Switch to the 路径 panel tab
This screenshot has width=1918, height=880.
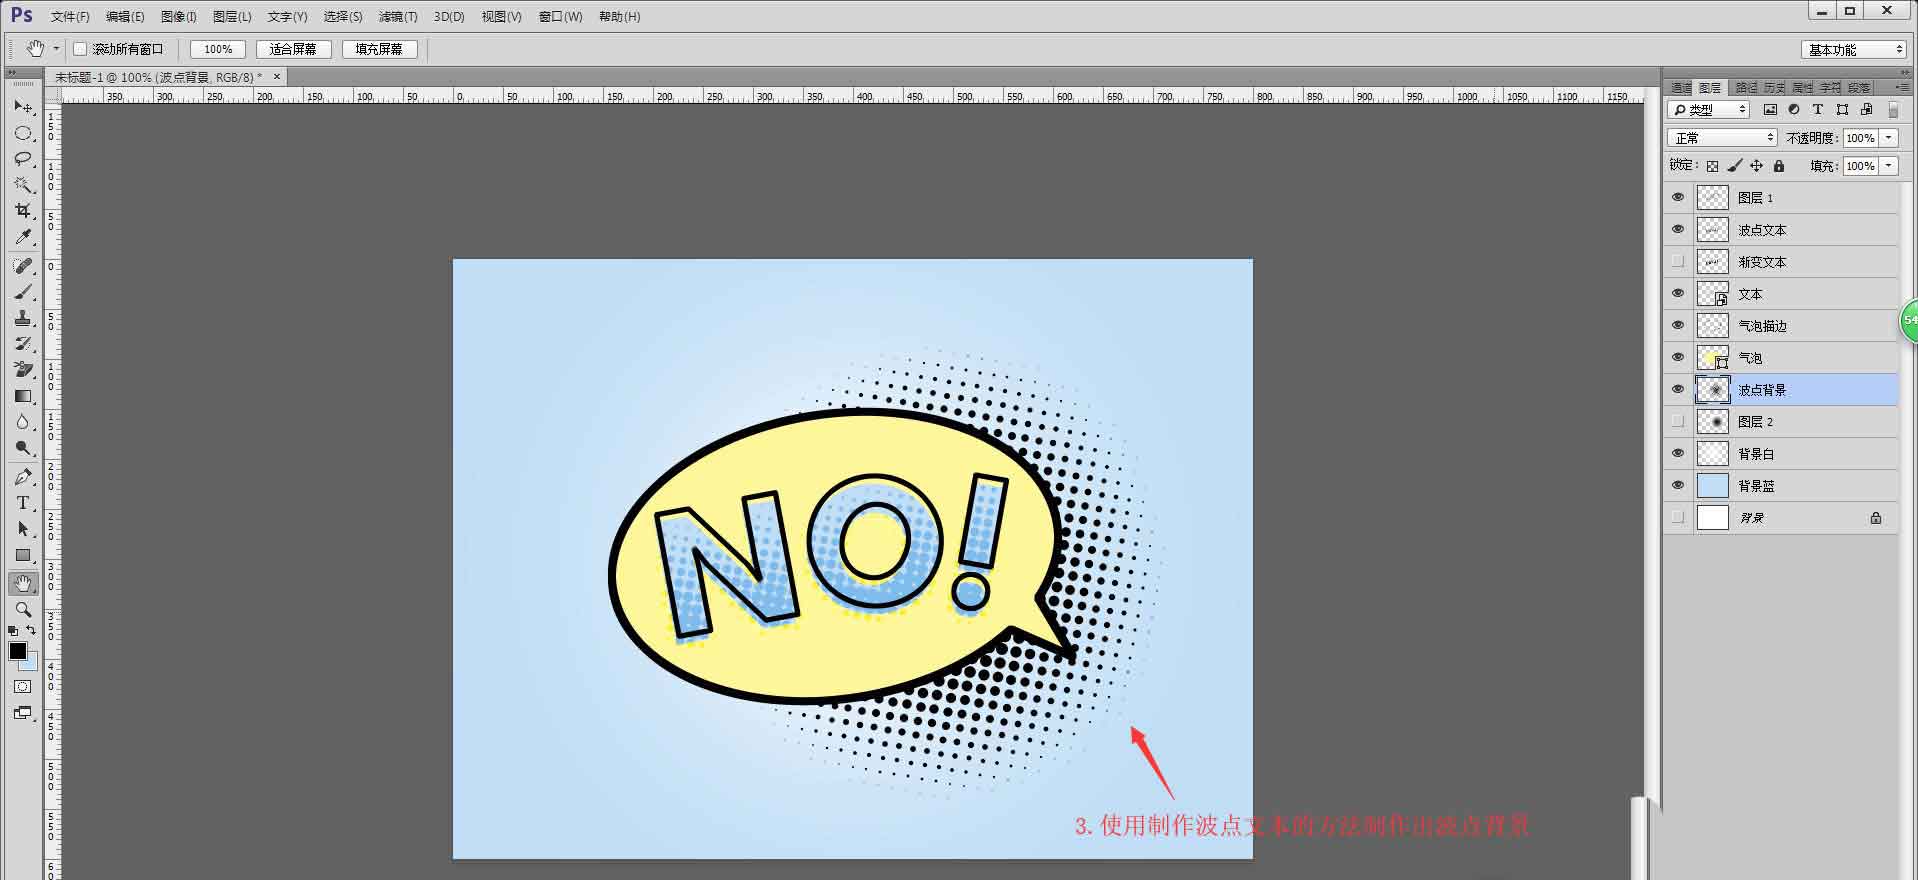point(1746,88)
